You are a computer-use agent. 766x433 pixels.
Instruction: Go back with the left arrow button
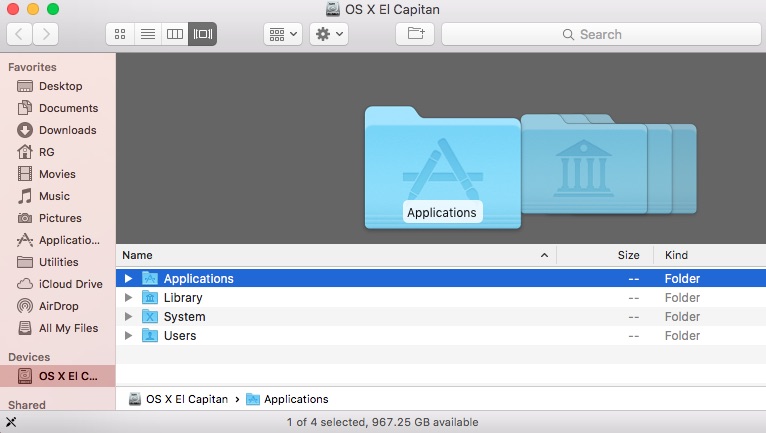point(20,34)
